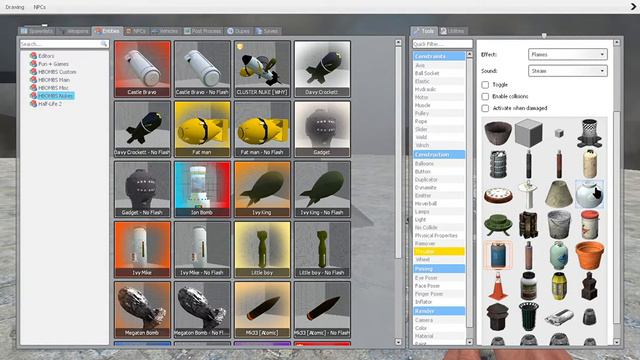The width and height of the screenshot is (640, 360).
Task: Select HBOMBS Custom category
Action: point(57,72)
